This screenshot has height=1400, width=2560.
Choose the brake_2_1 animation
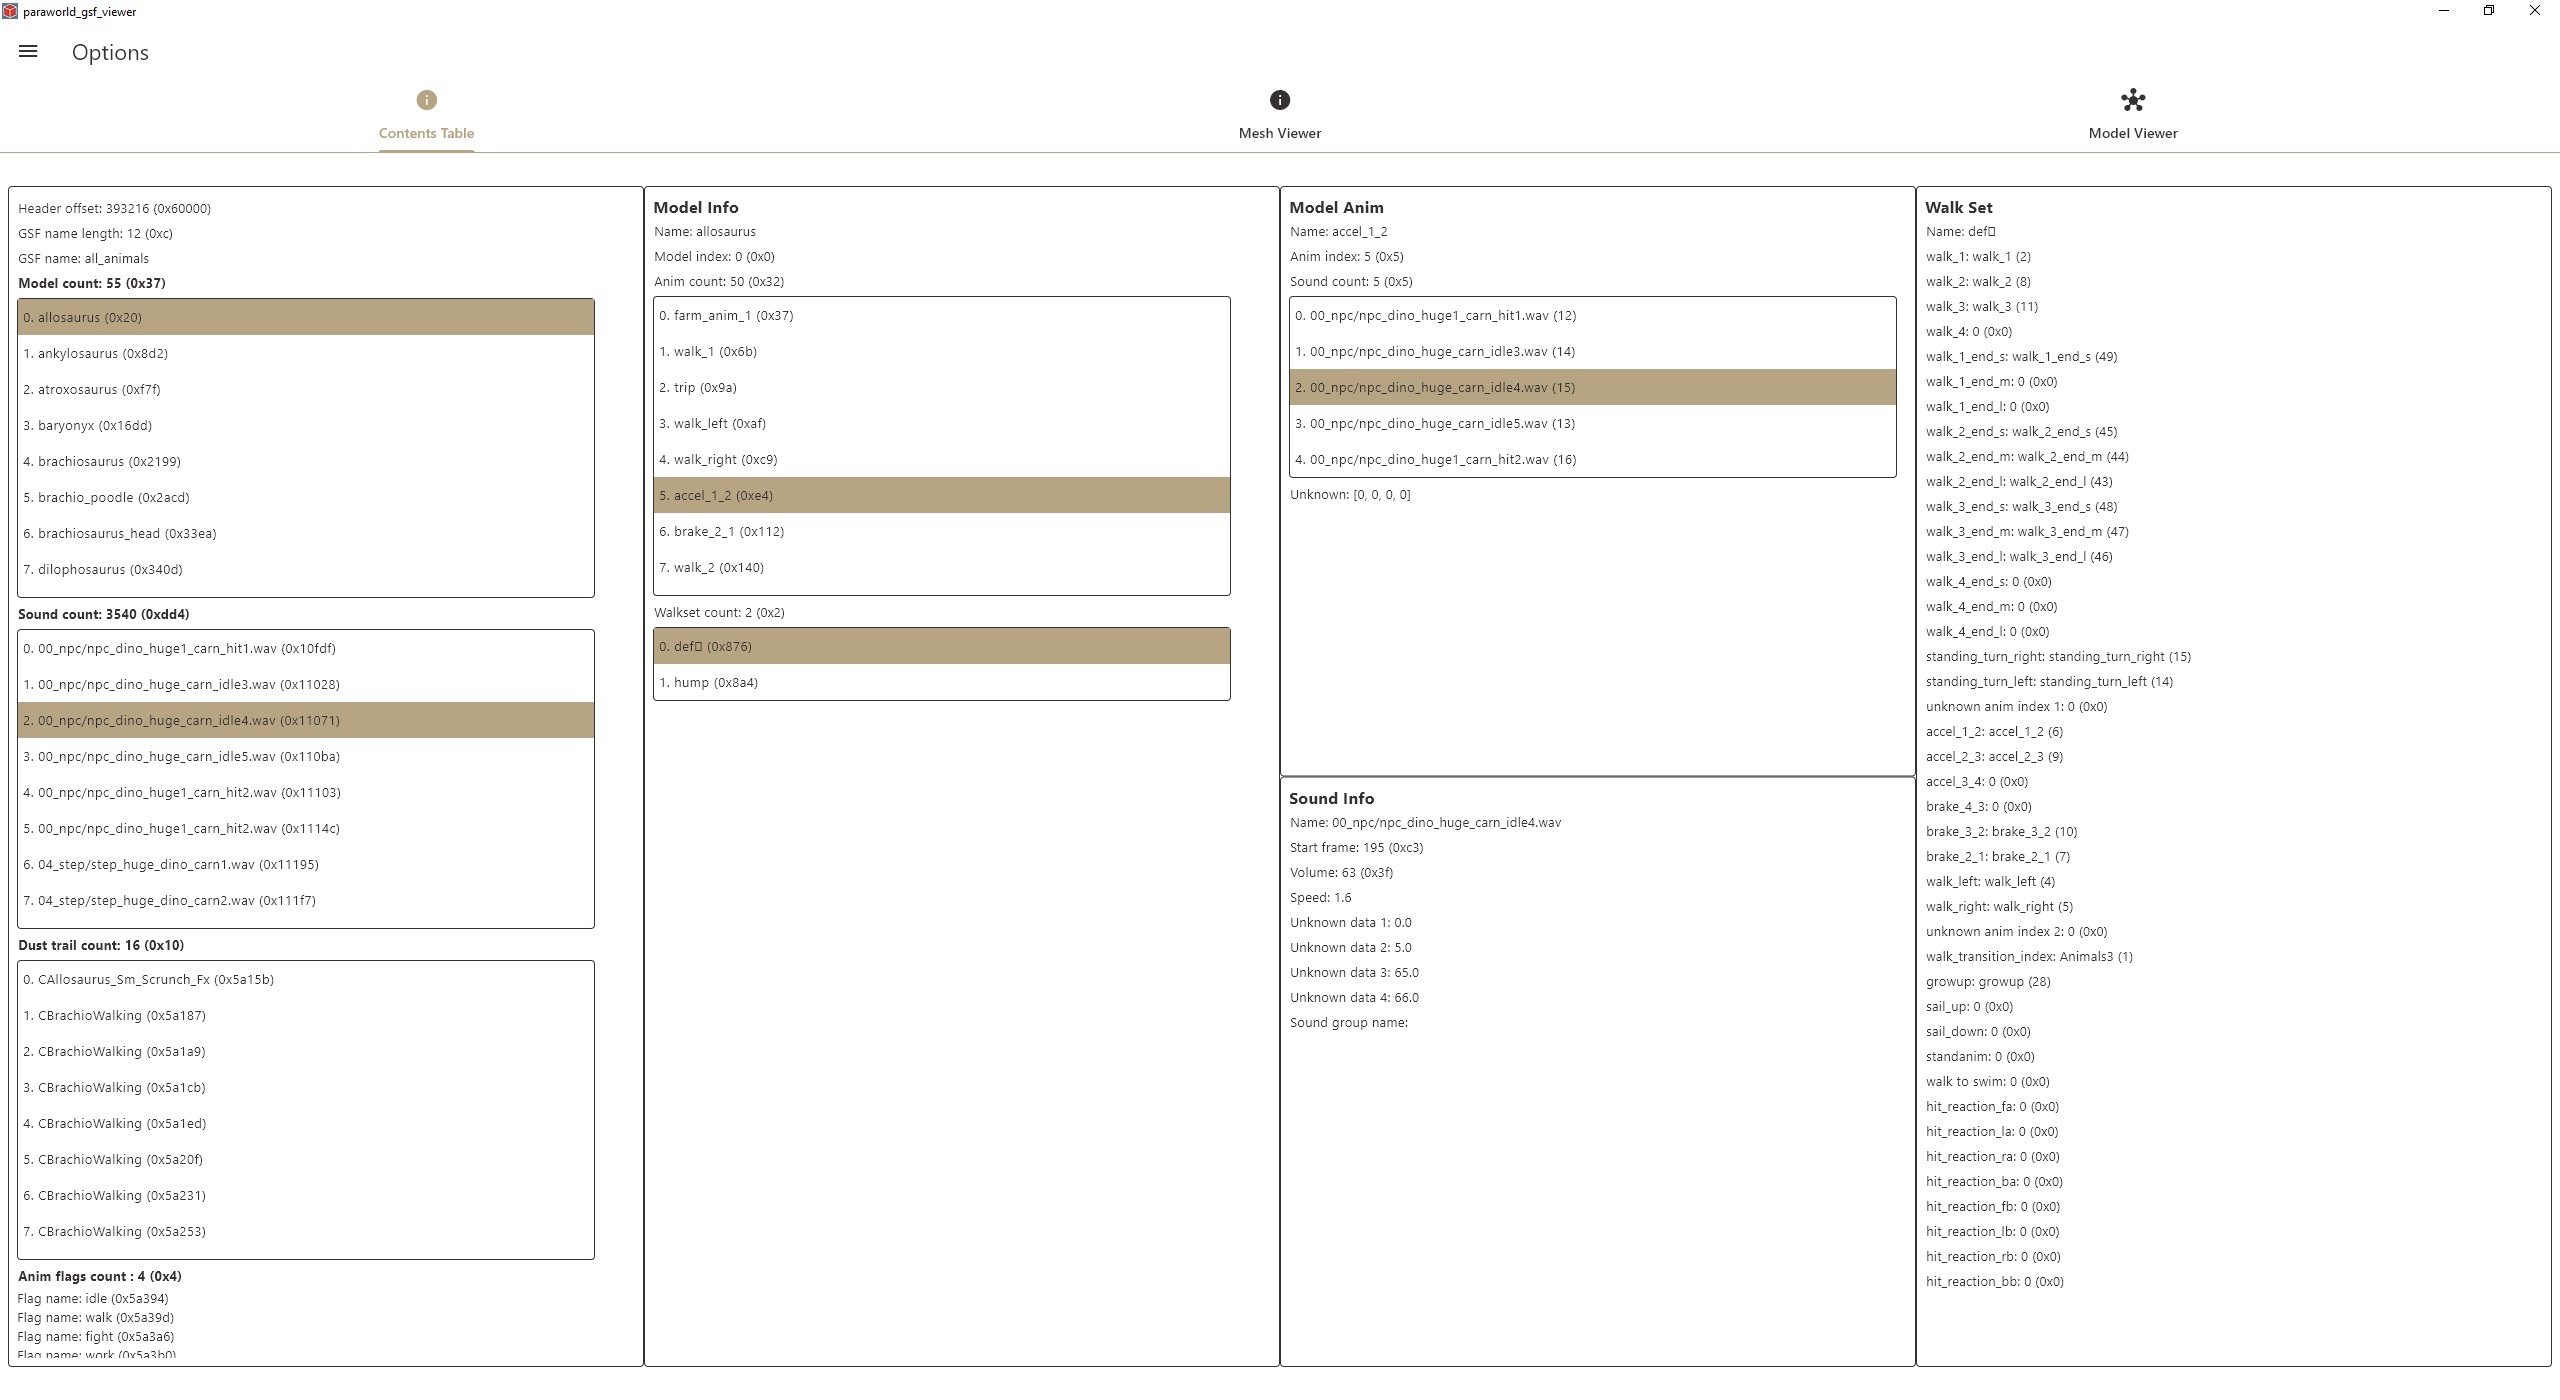point(721,532)
